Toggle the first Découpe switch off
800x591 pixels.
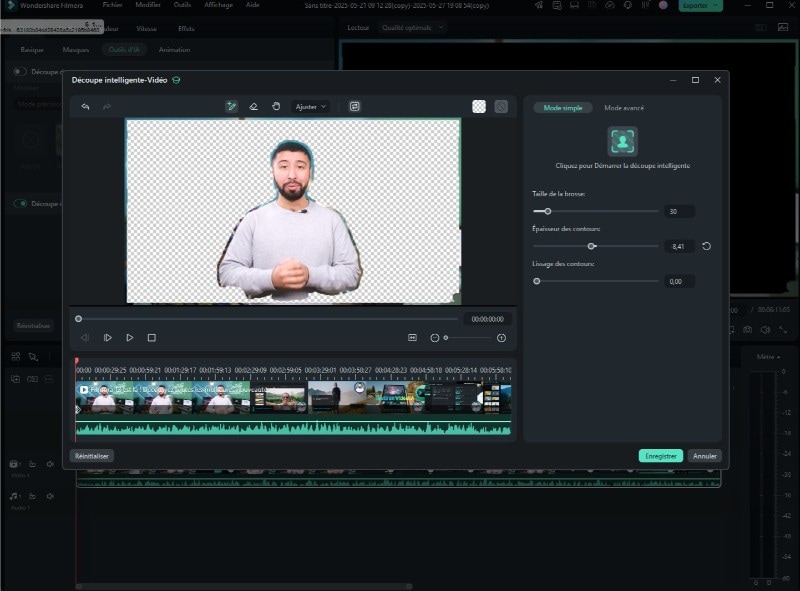pos(20,72)
